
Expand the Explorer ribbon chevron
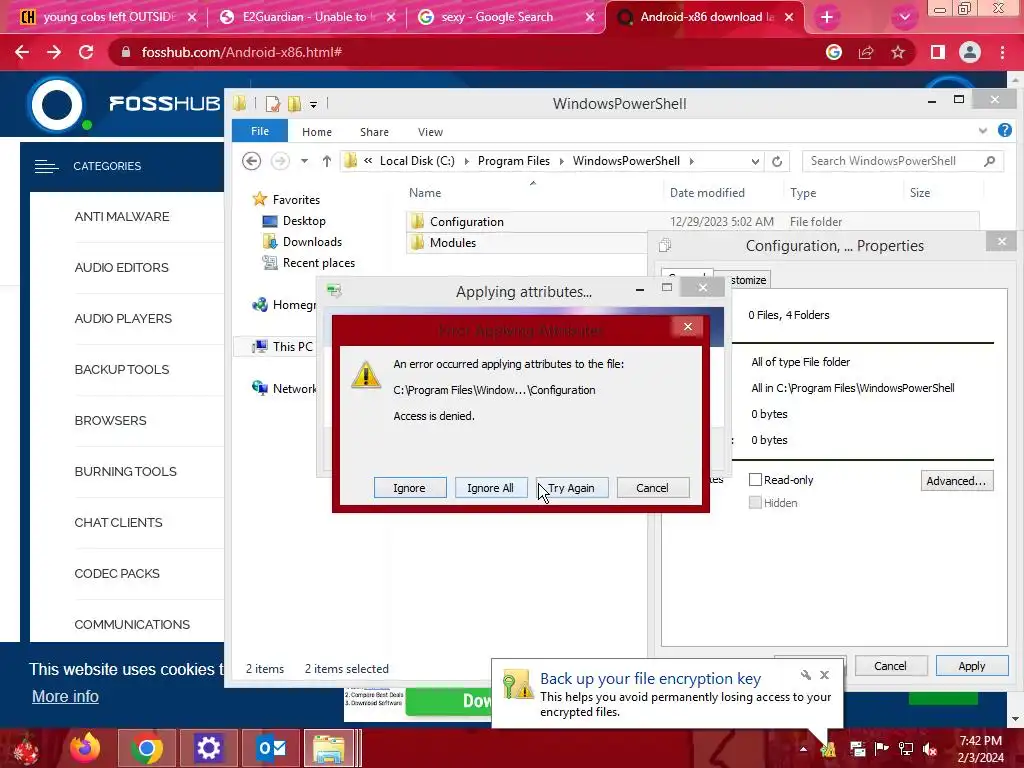pyautogui.click(x=983, y=131)
